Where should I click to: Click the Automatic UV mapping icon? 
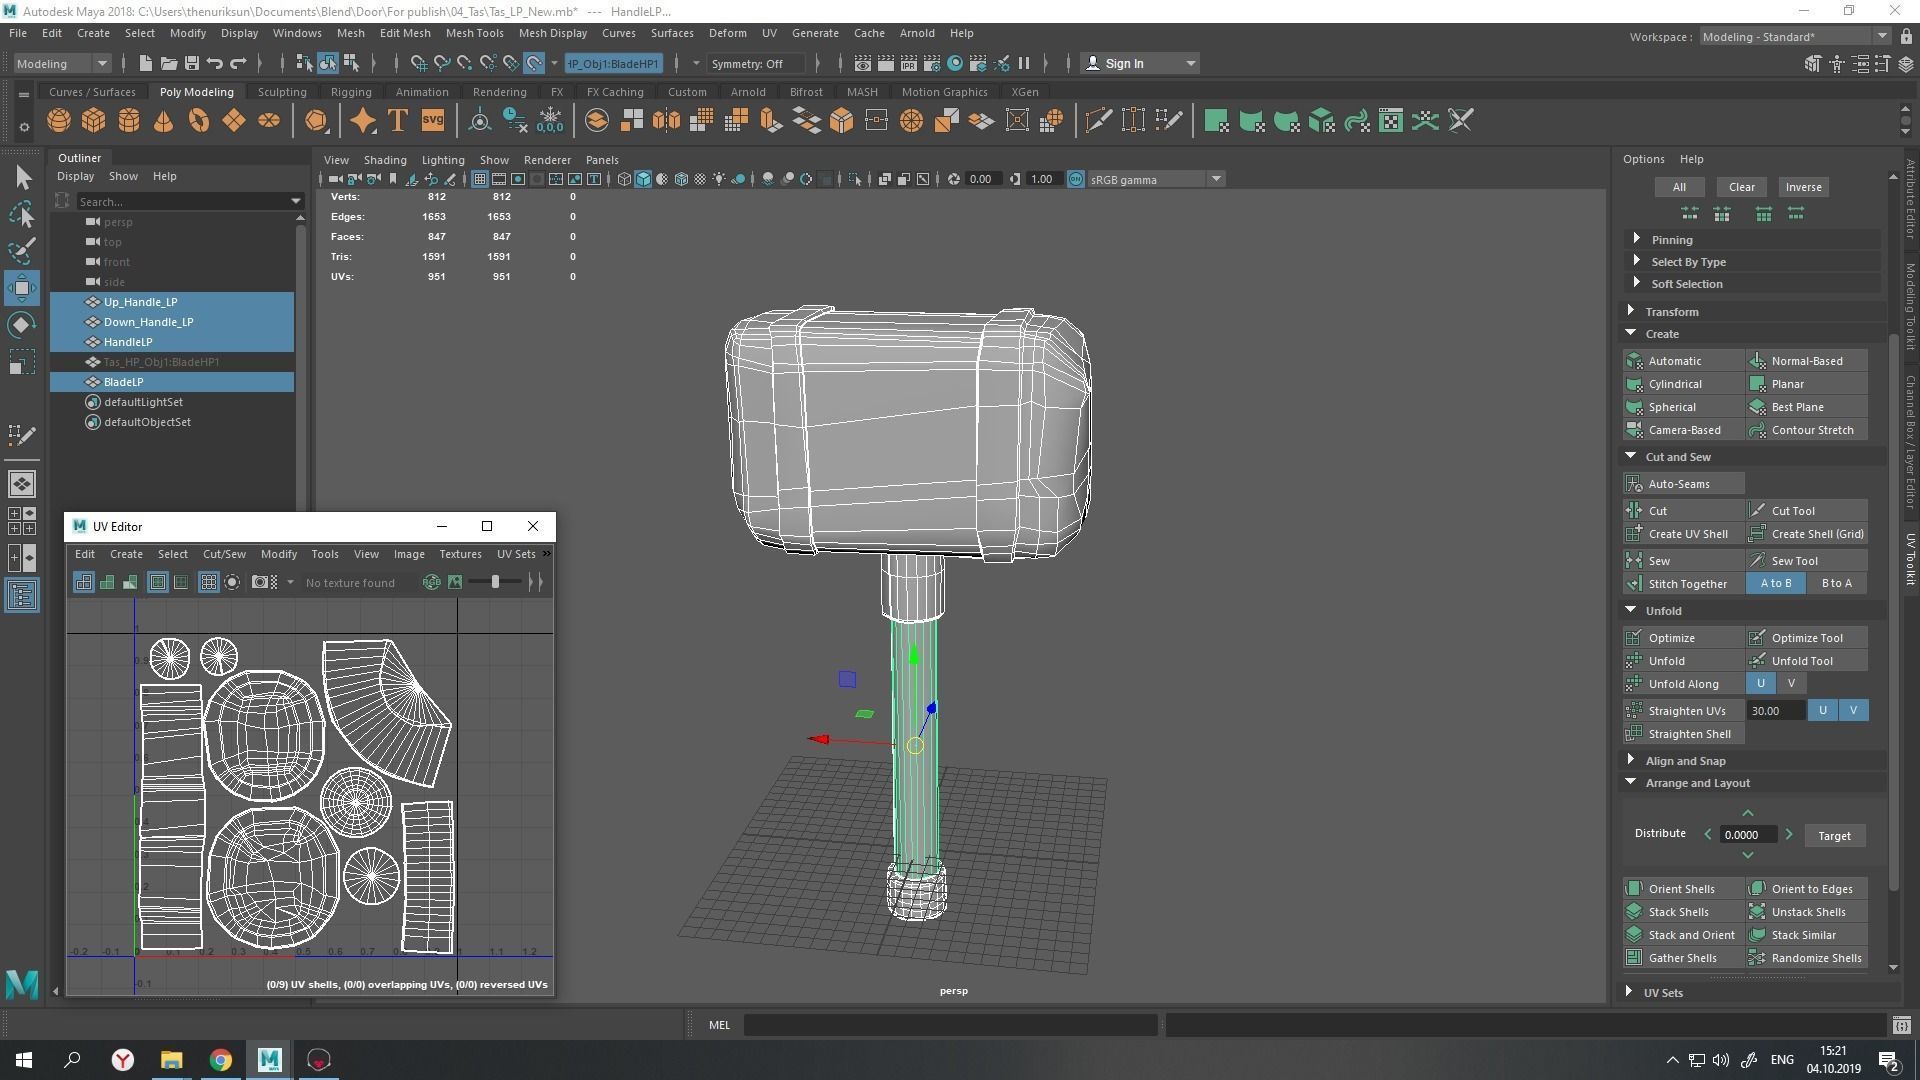tap(1634, 361)
